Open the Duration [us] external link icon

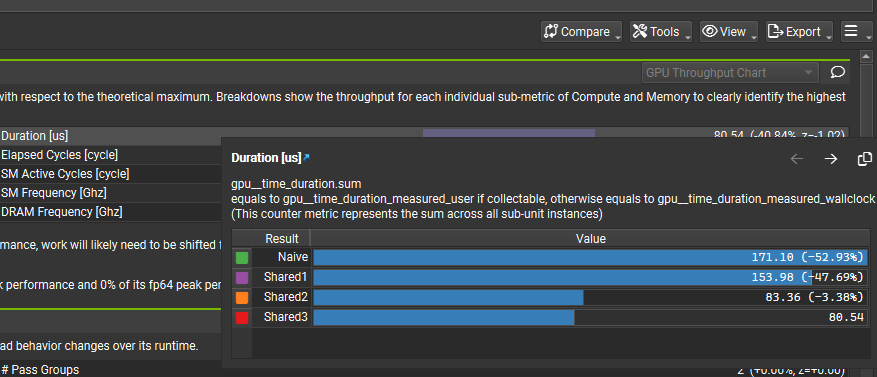[x=306, y=158]
